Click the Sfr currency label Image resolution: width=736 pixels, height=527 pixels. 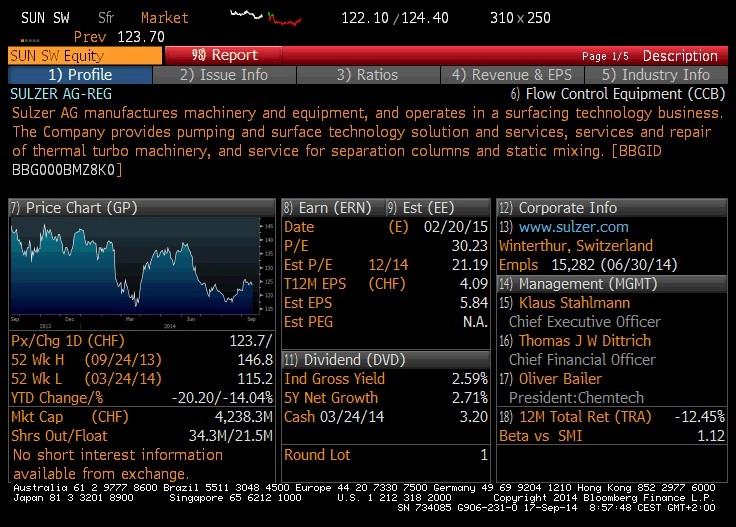tap(106, 18)
